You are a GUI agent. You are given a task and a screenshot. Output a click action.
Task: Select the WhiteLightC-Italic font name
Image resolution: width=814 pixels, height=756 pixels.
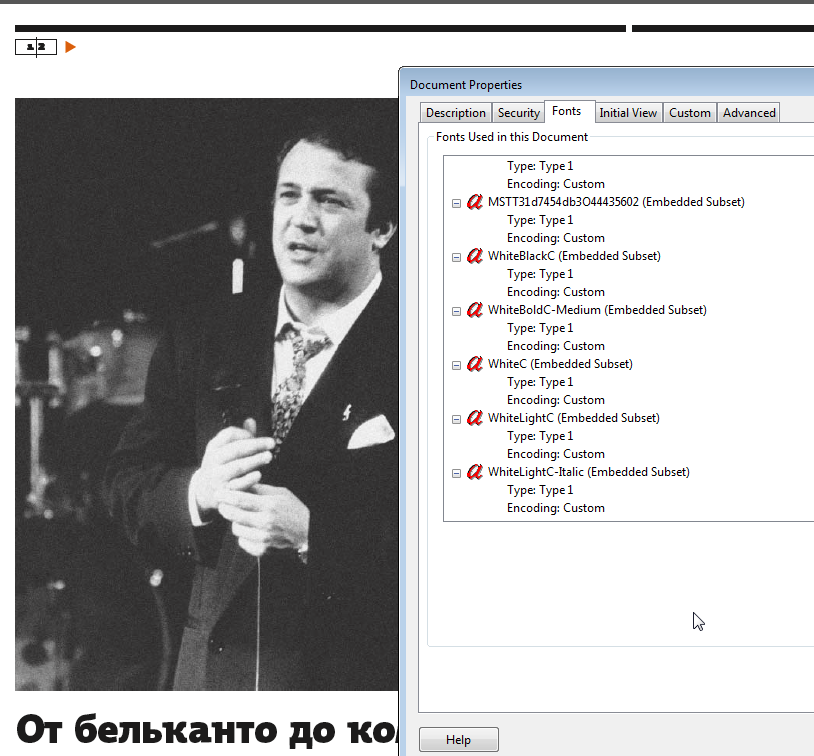pyautogui.click(x=588, y=472)
